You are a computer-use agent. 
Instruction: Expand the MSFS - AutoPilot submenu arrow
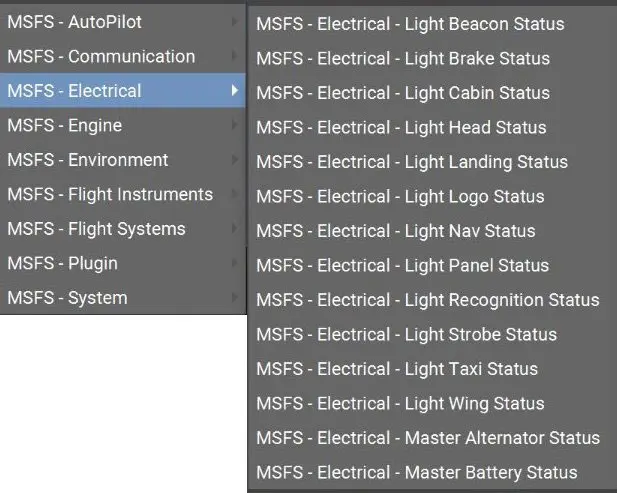click(x=235, y=22)
